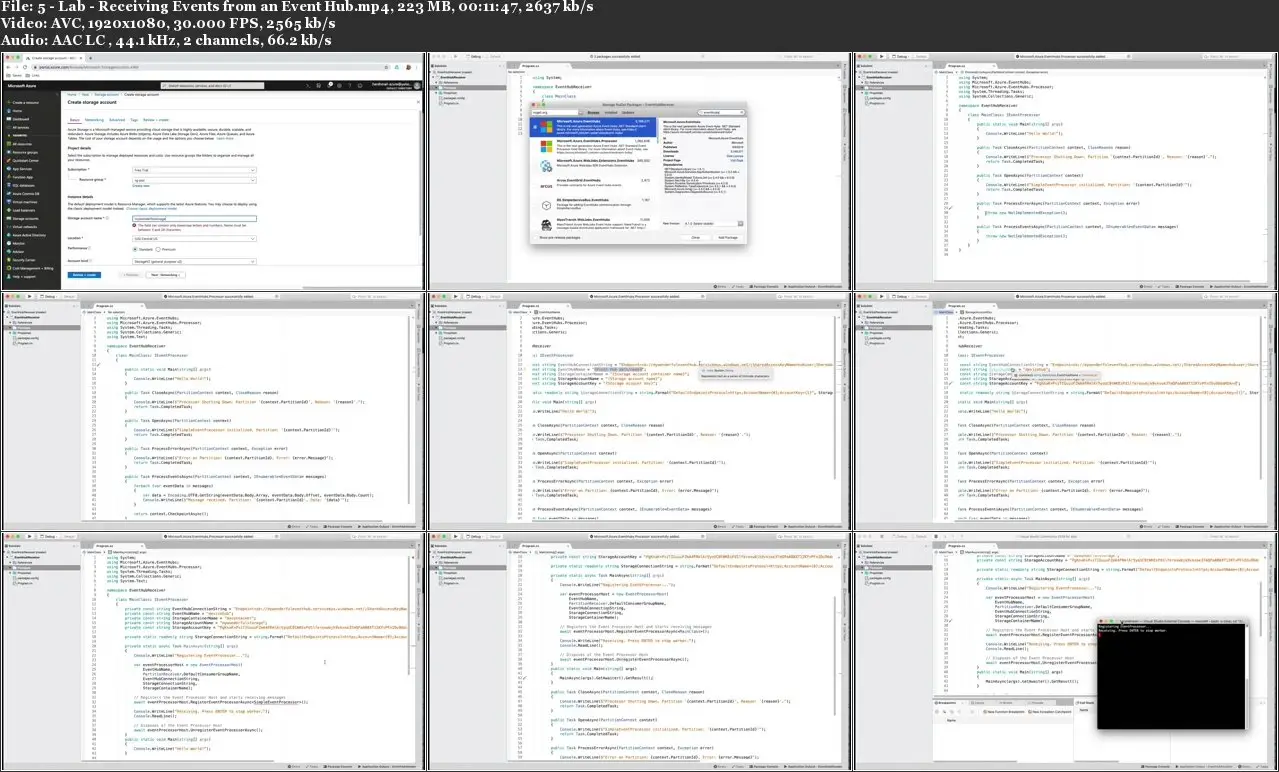Open the frame showing the black terminal window

(x=1065, y=650)
